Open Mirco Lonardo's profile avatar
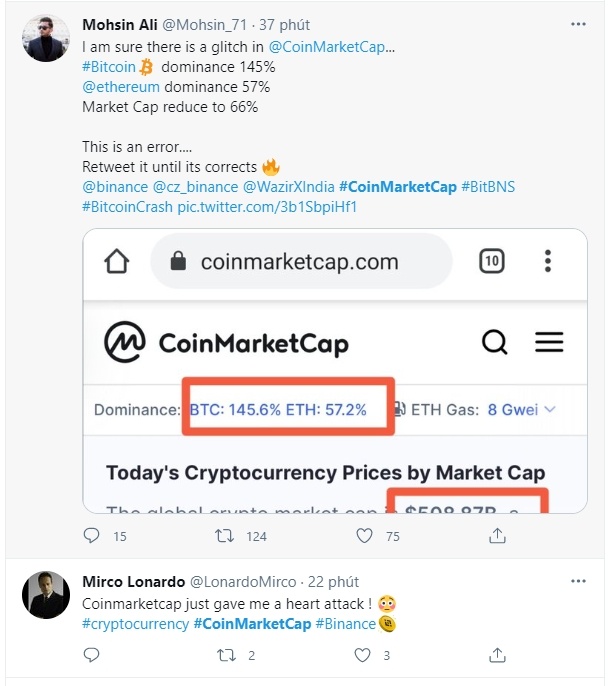This screenshot has height=686, width=616. coord(46,596)
